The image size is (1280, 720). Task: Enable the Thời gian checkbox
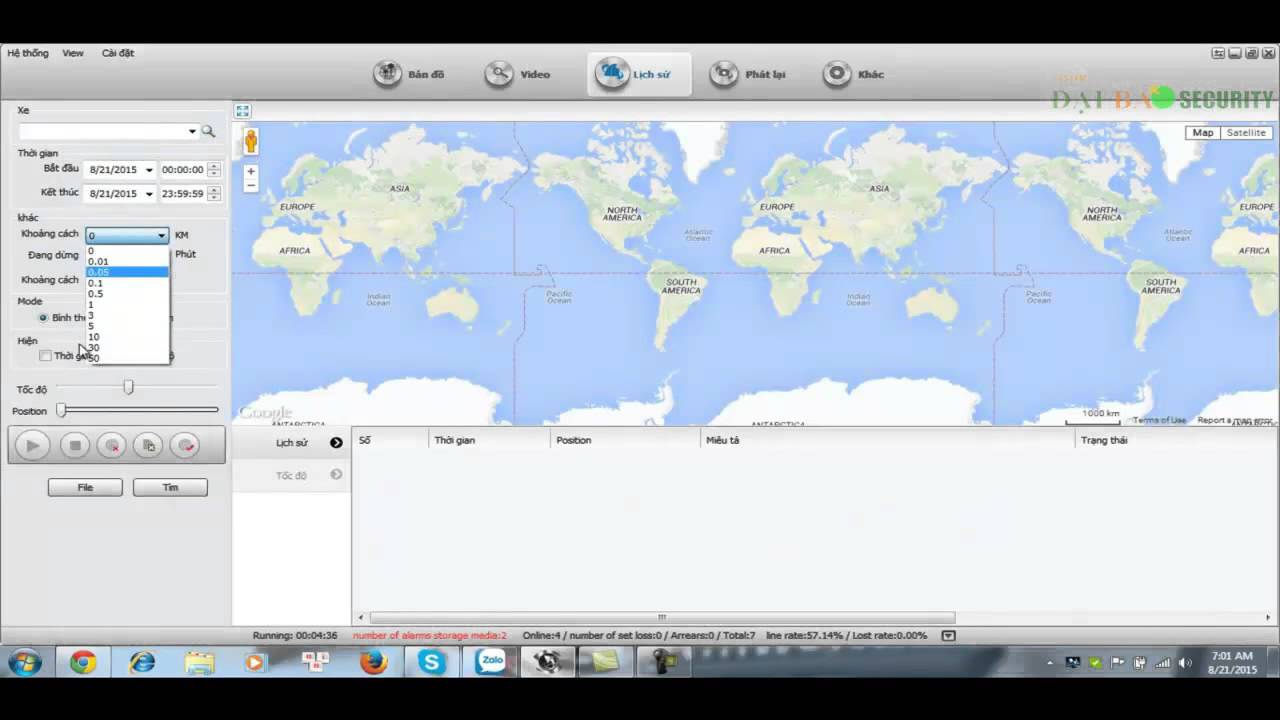[x=45, y=356]
